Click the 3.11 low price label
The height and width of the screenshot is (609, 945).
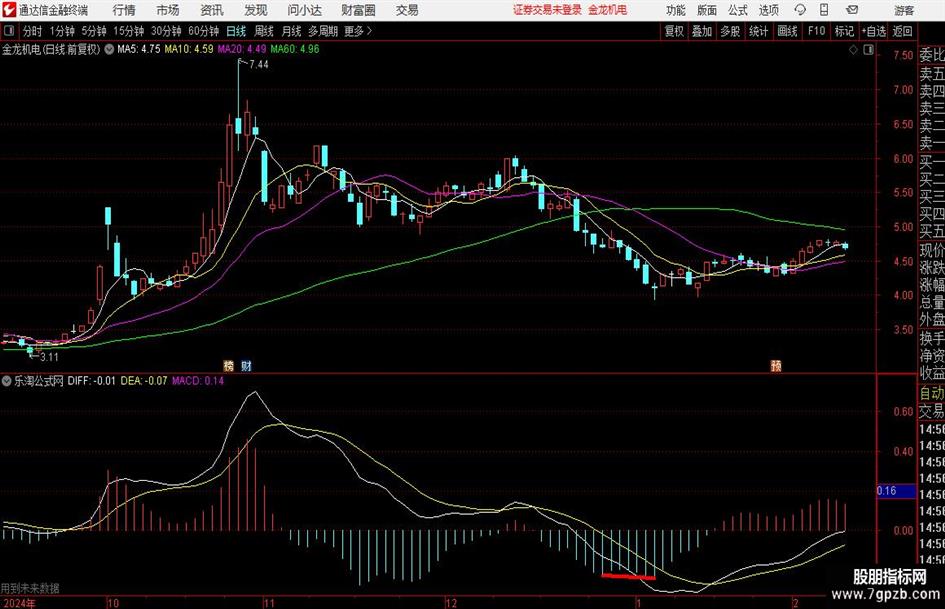[49, 357]
